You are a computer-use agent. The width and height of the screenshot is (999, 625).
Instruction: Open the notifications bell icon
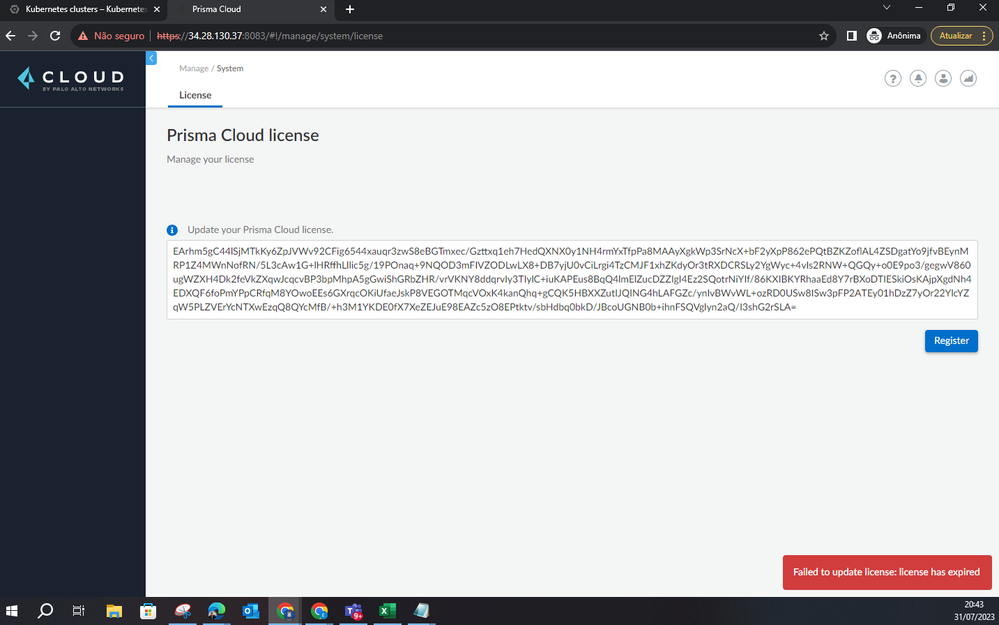917,78
